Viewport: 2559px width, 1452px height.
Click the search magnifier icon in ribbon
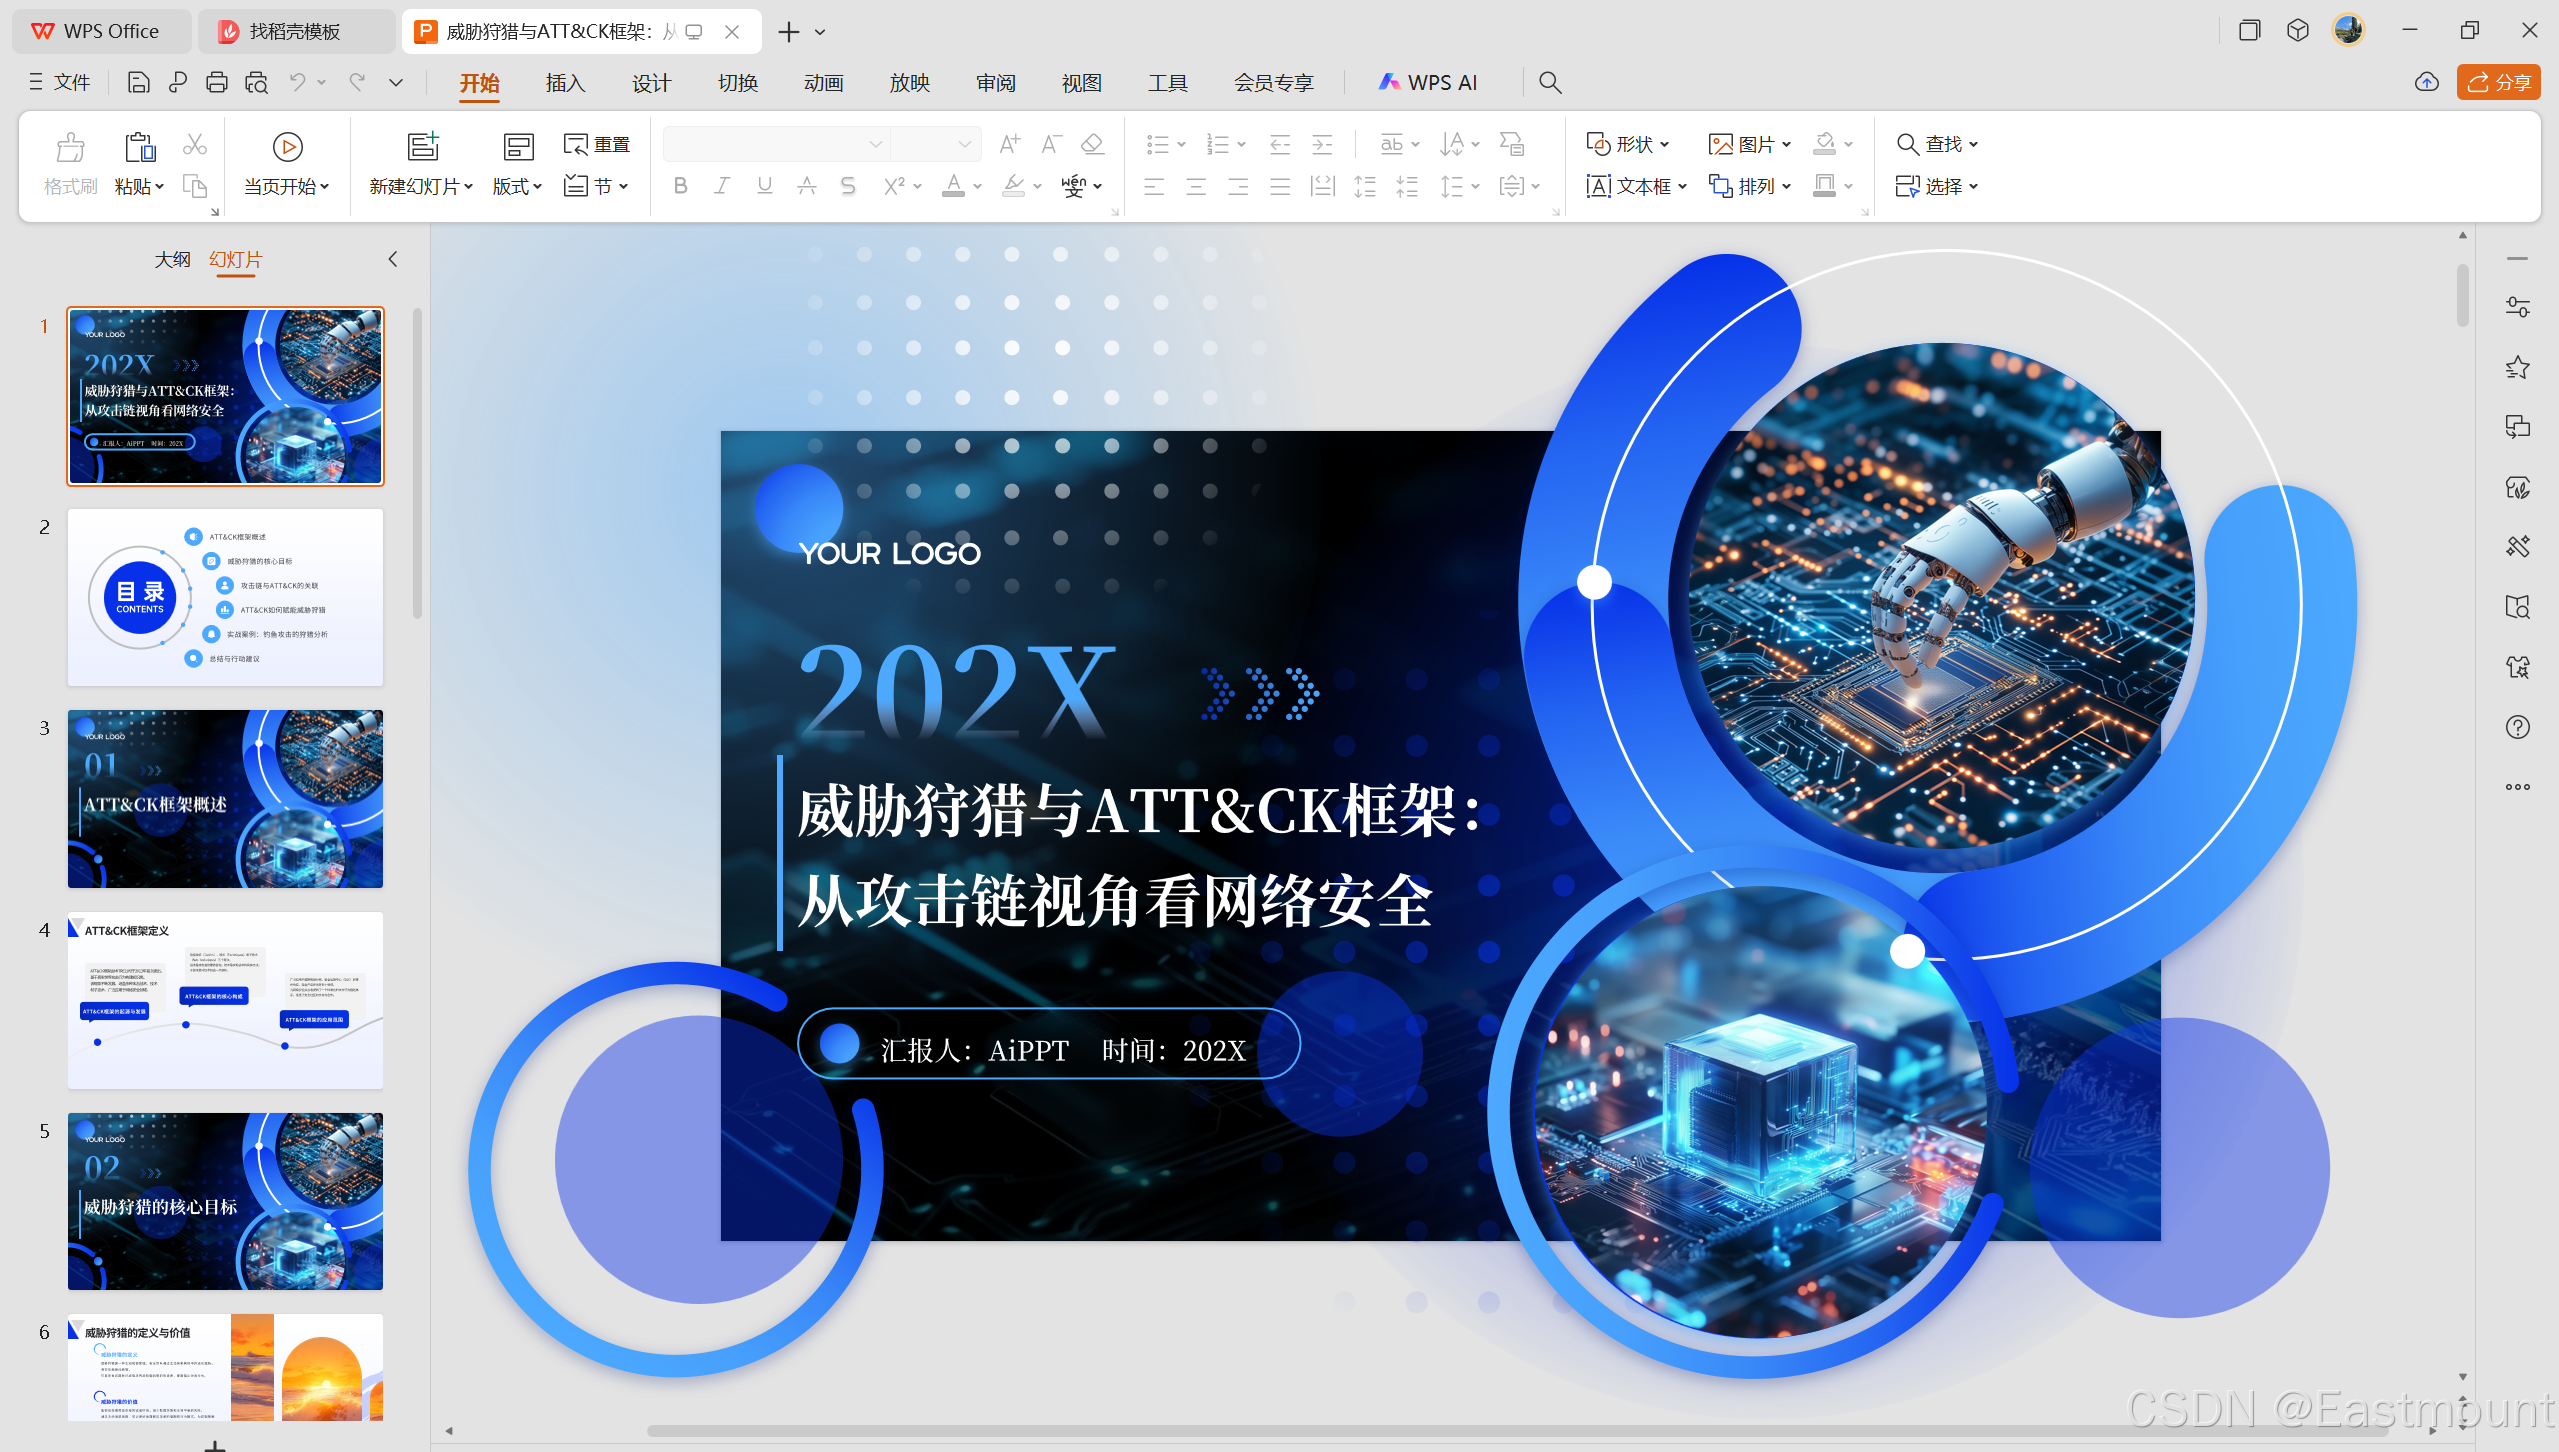click(x=1549, y=83)
